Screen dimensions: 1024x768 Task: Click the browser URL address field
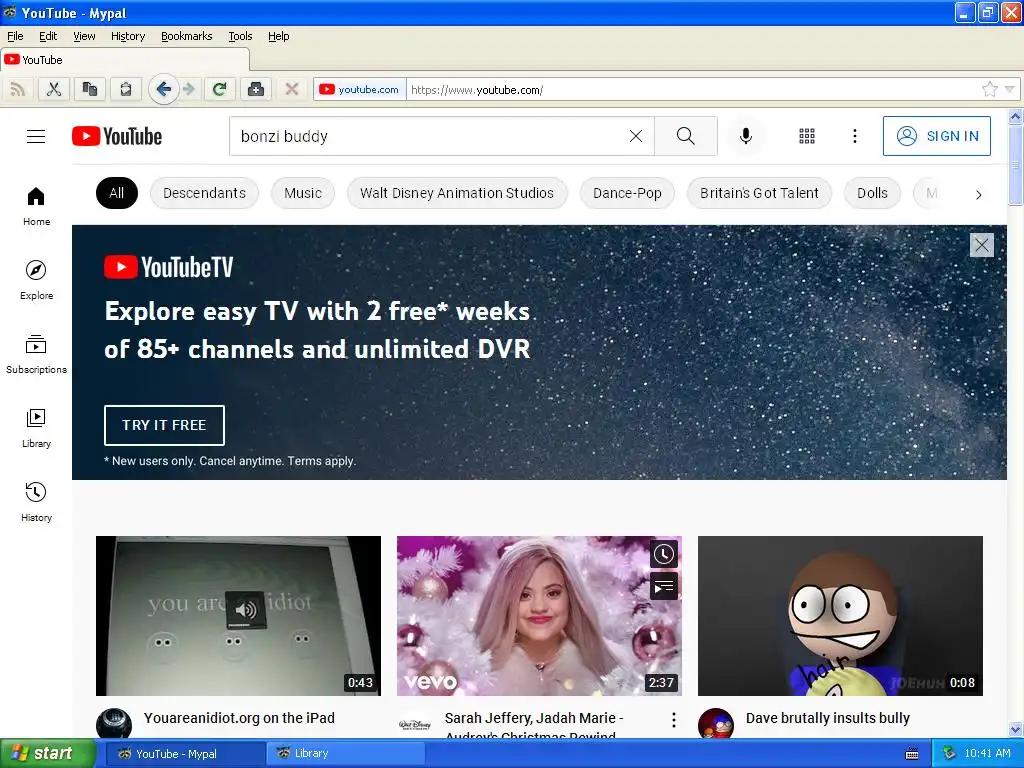click(692, 89)
